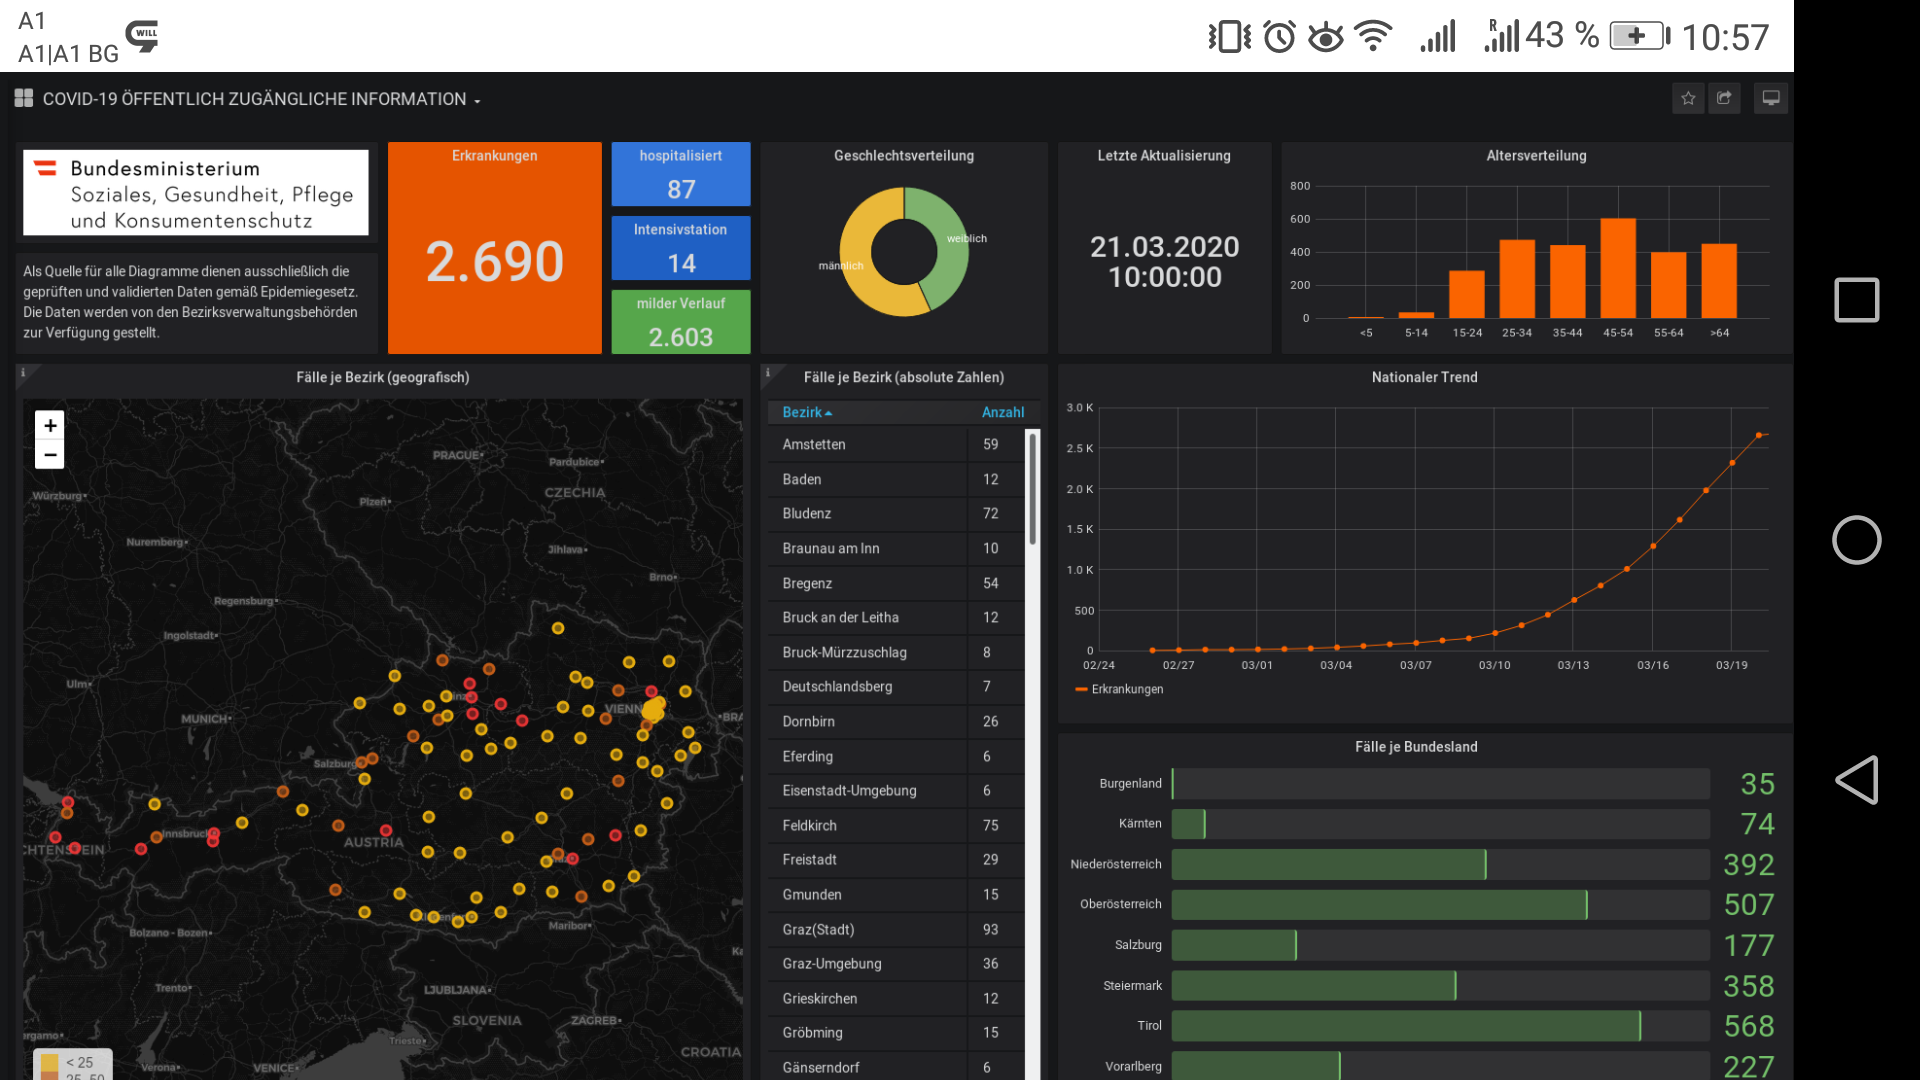Open the dashboard grid icon
1920x1080 pixels.
[x=24, y=98]
